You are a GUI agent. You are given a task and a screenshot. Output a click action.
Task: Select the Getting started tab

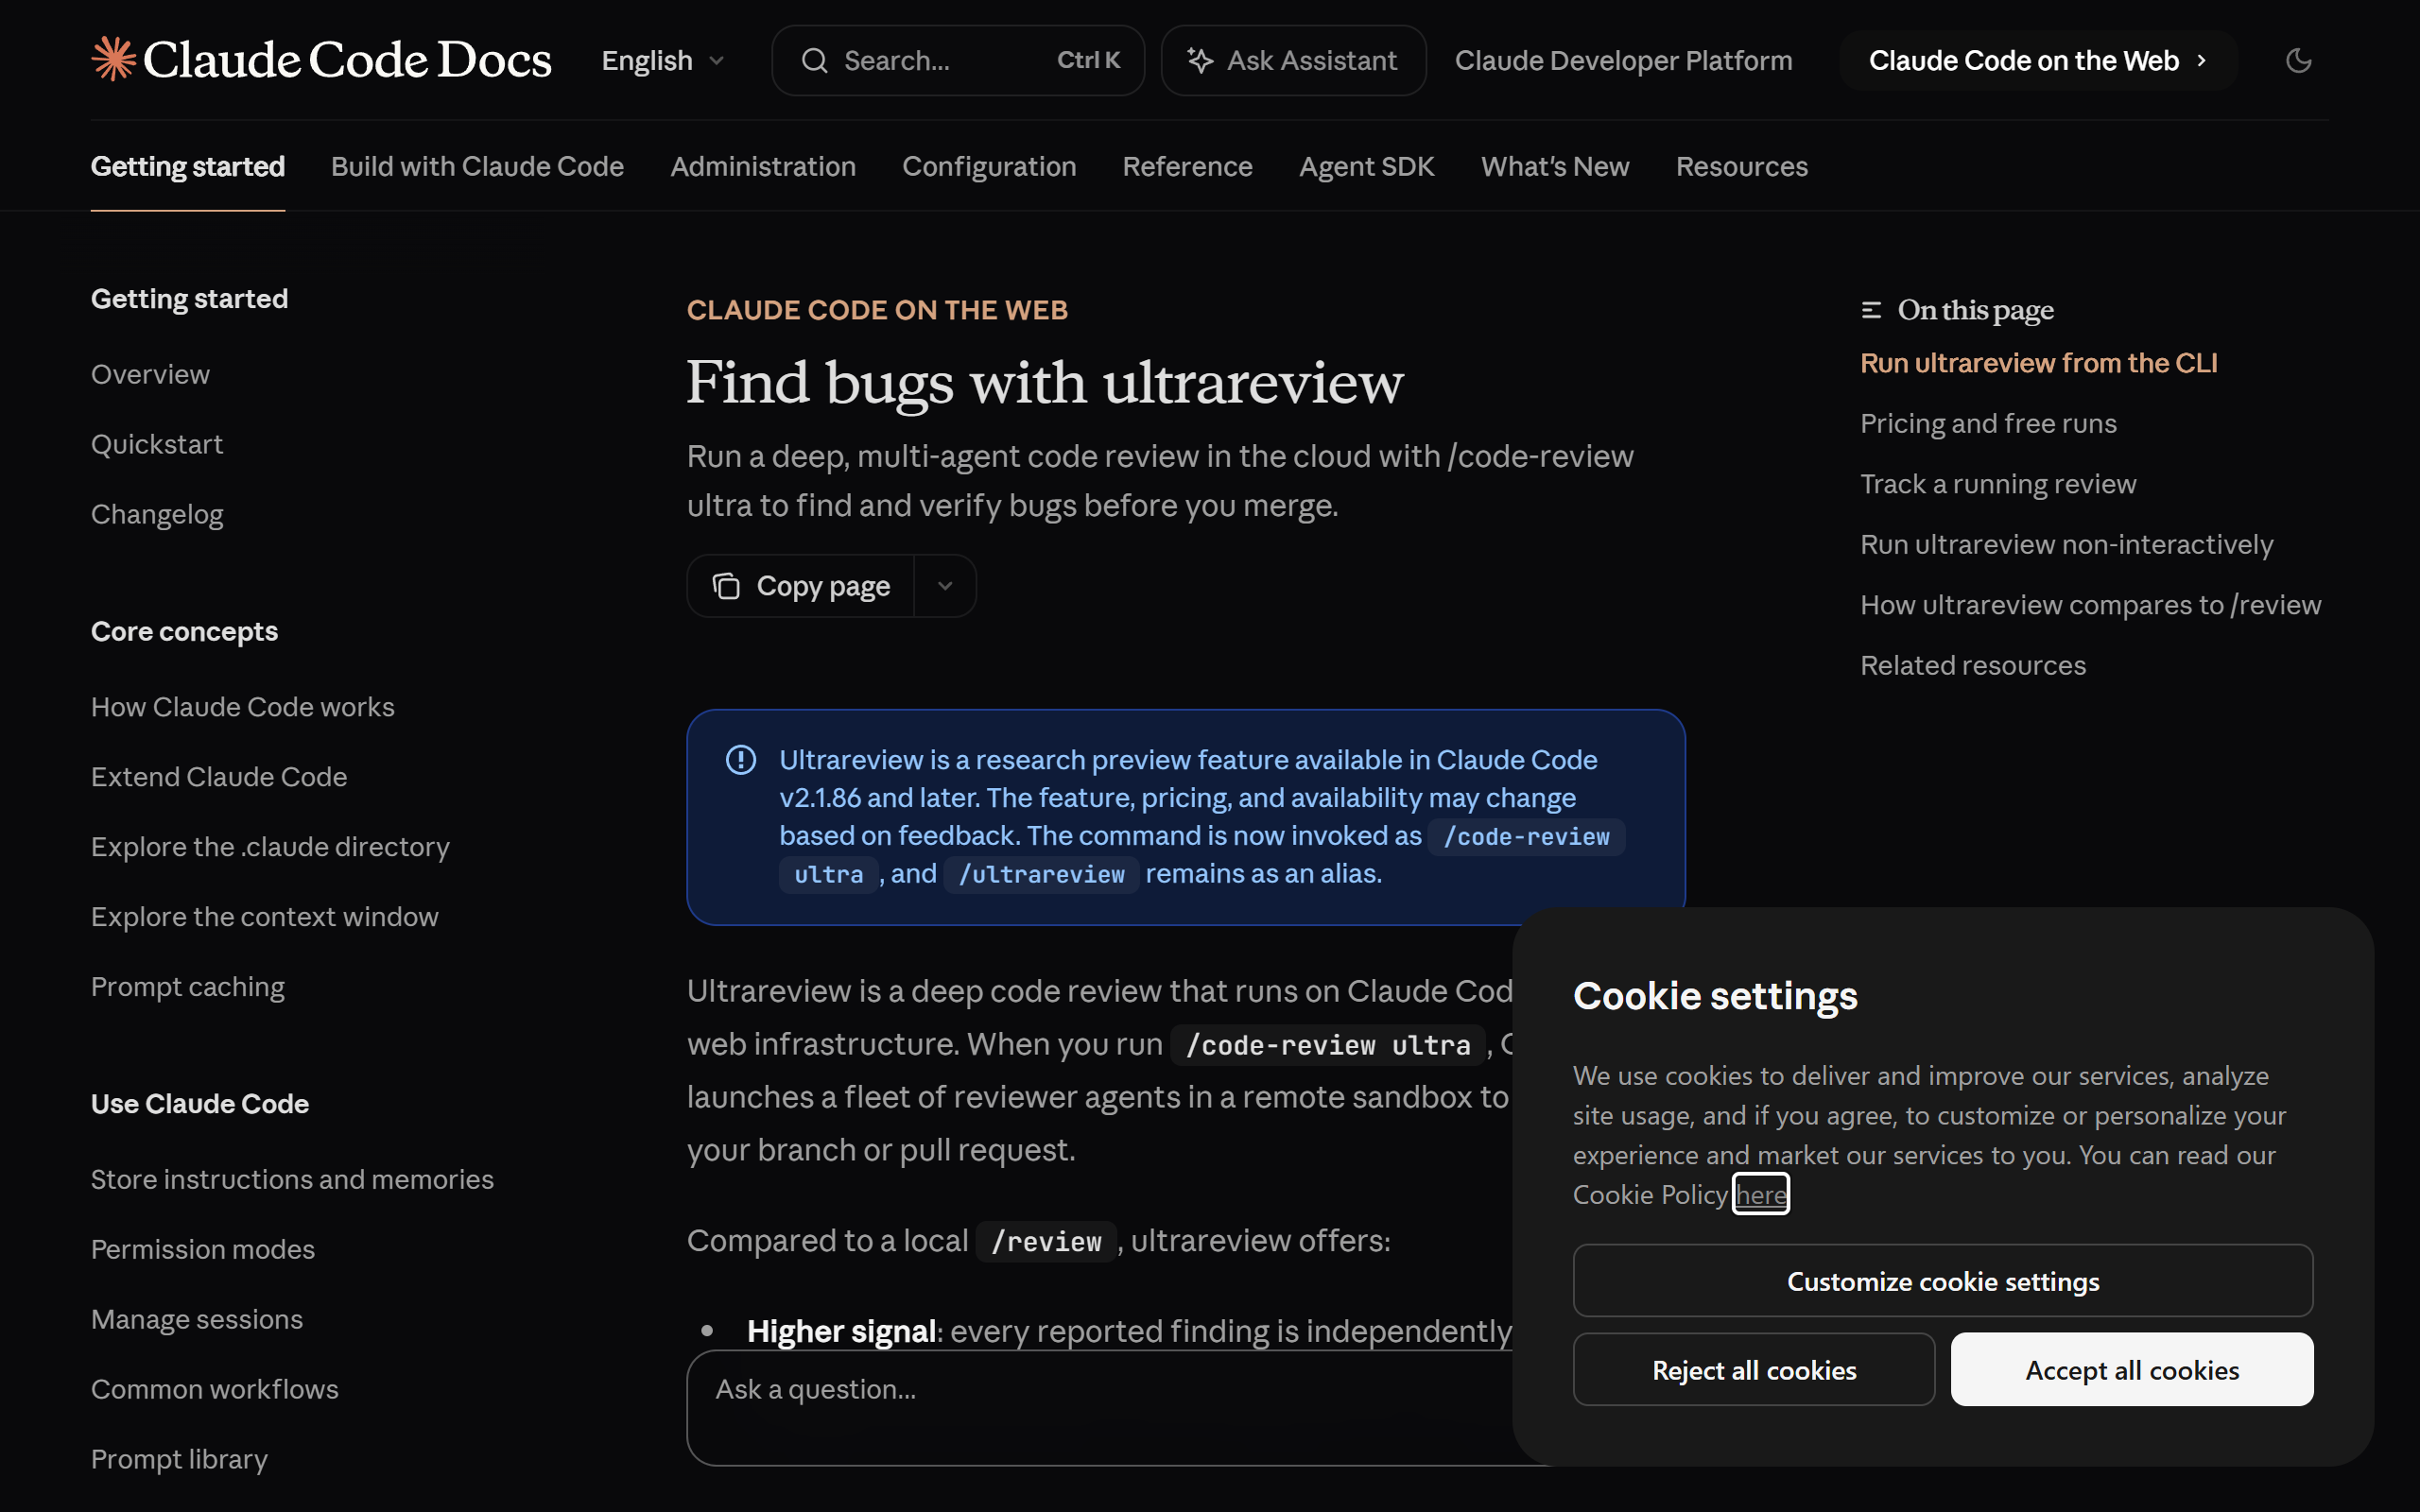pos(188,166)
